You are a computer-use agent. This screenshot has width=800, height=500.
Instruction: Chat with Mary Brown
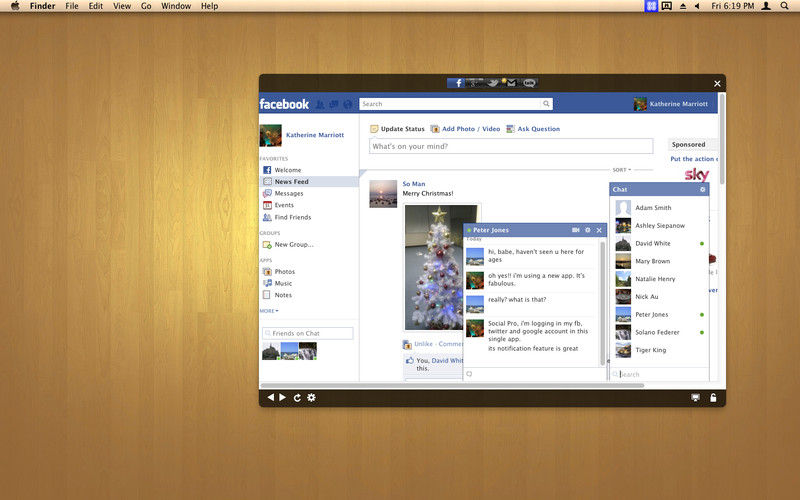point(659,261)
